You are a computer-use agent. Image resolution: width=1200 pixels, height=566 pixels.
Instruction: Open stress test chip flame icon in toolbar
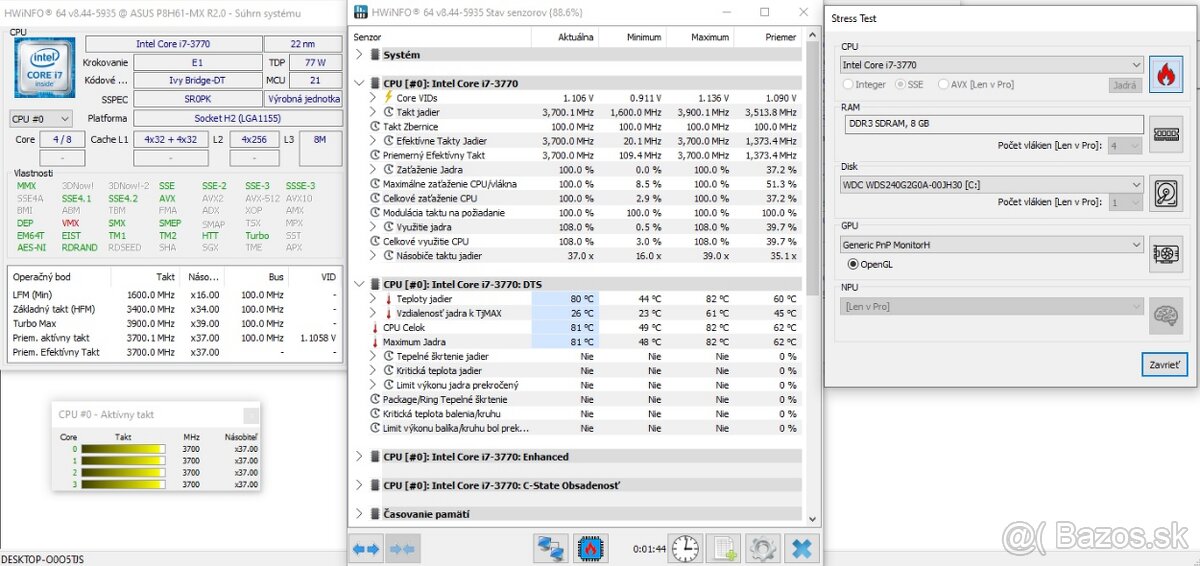click(x=592, y=548)
